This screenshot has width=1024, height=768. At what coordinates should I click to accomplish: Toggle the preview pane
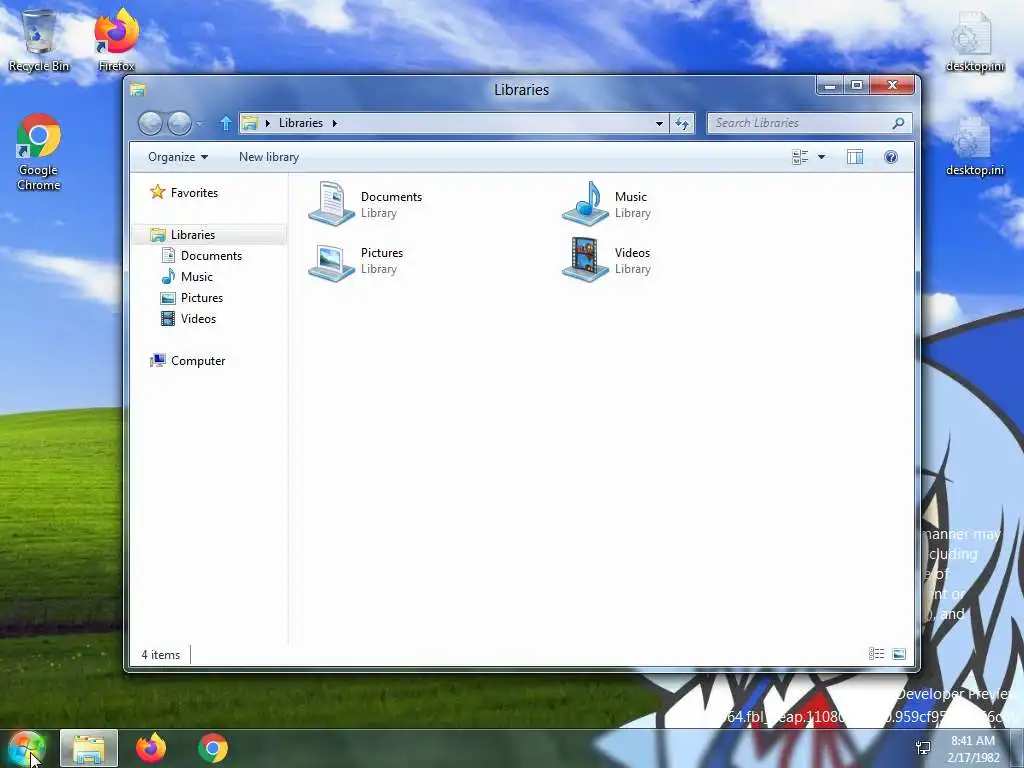click(x=855, y=157)
